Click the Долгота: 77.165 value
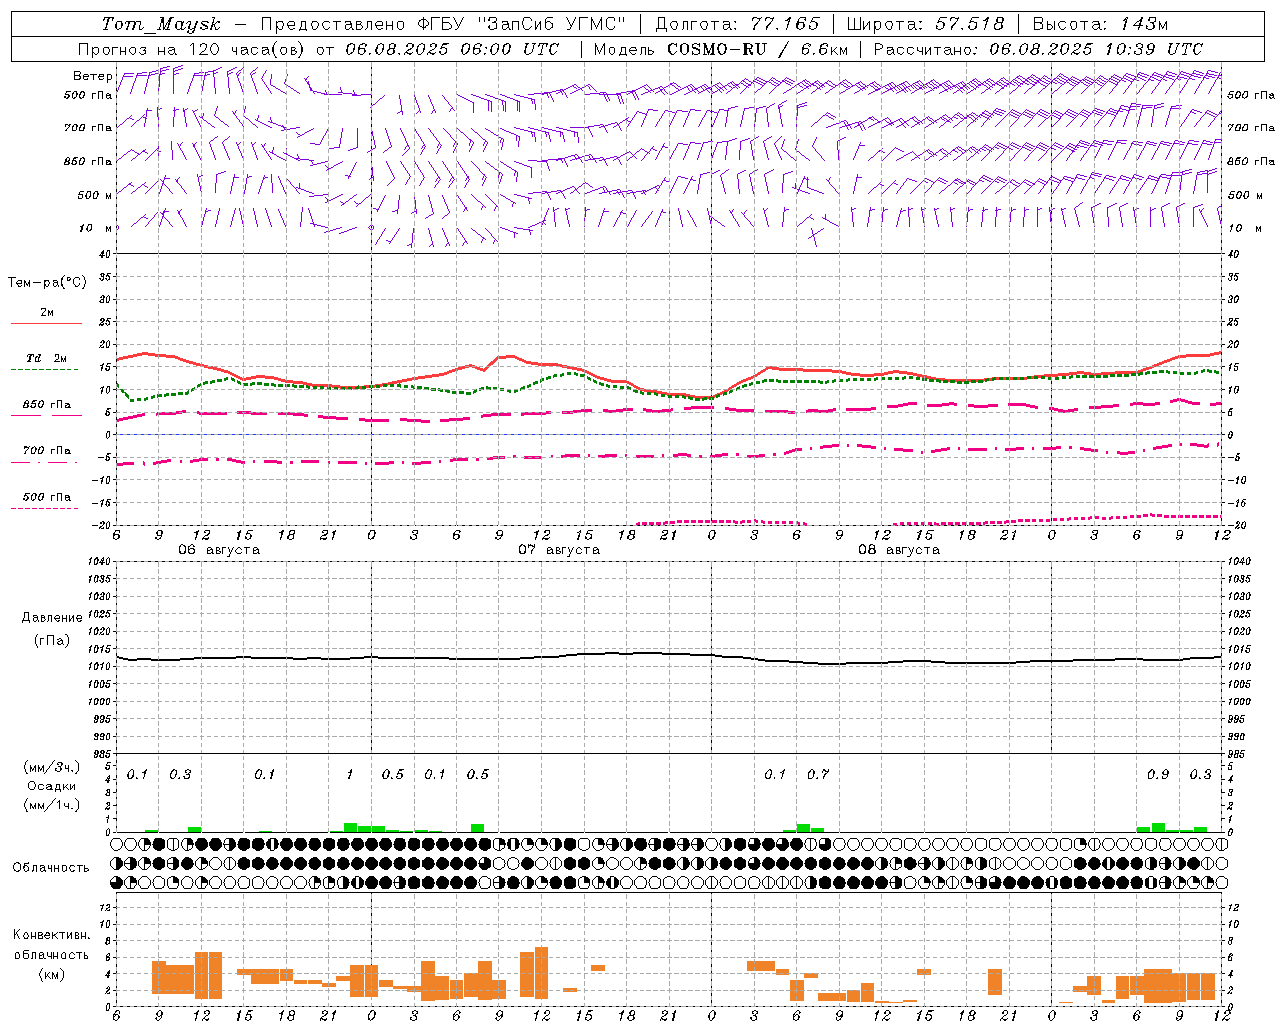The height and width of the screenshot is (1024, 1280). (x=737, y=24)
